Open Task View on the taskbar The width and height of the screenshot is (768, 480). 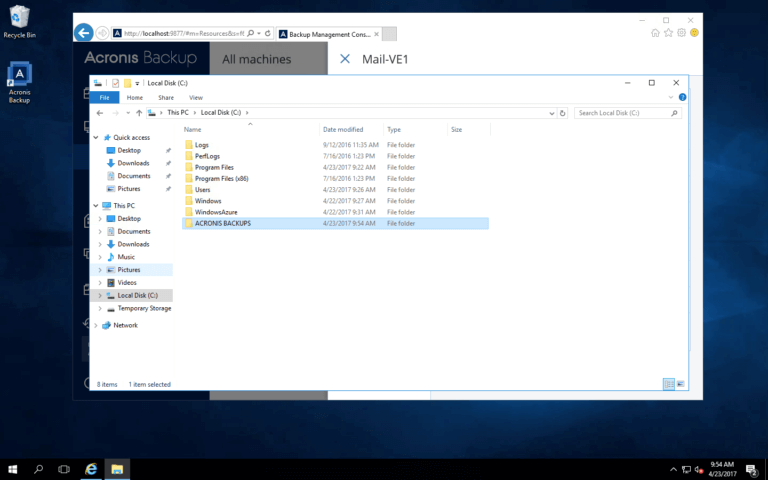64,469
